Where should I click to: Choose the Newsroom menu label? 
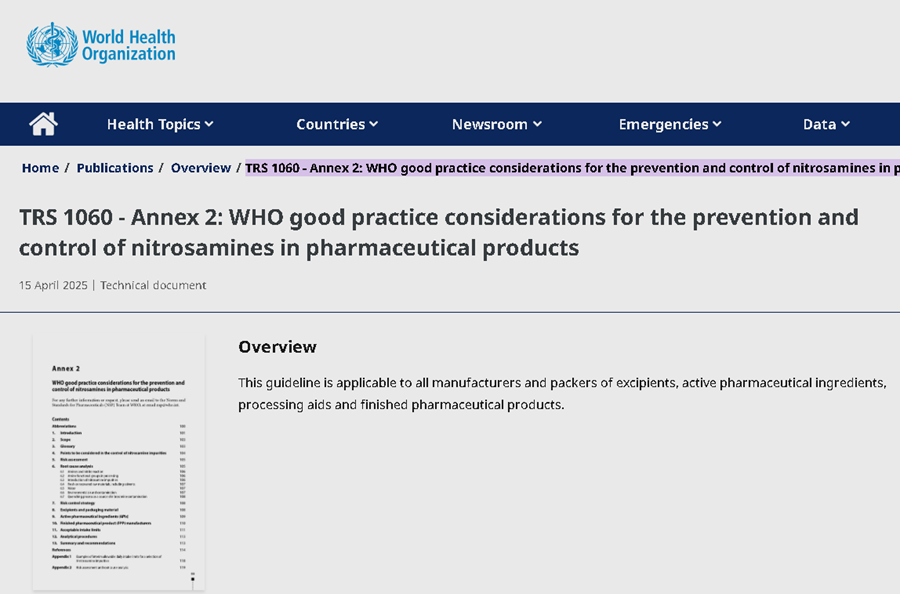click(x=489, y=124)
